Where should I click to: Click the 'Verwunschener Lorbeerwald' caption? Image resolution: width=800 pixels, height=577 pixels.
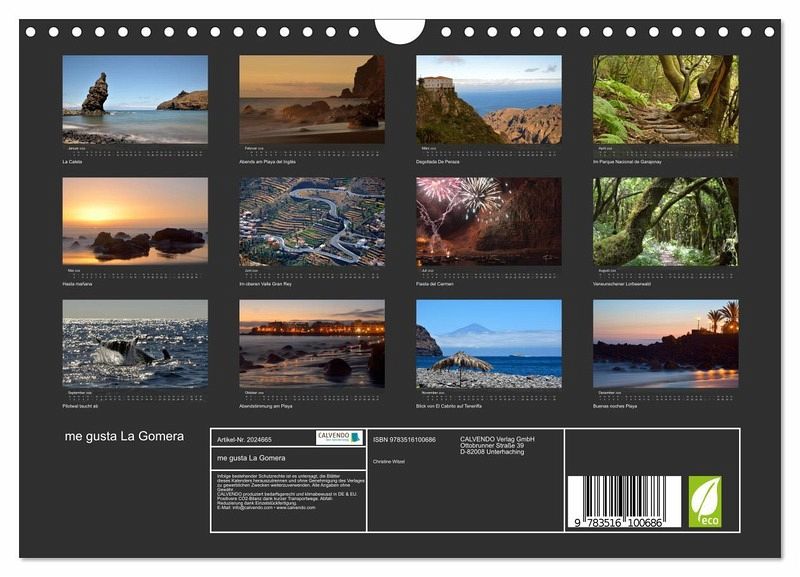(621, 284)
